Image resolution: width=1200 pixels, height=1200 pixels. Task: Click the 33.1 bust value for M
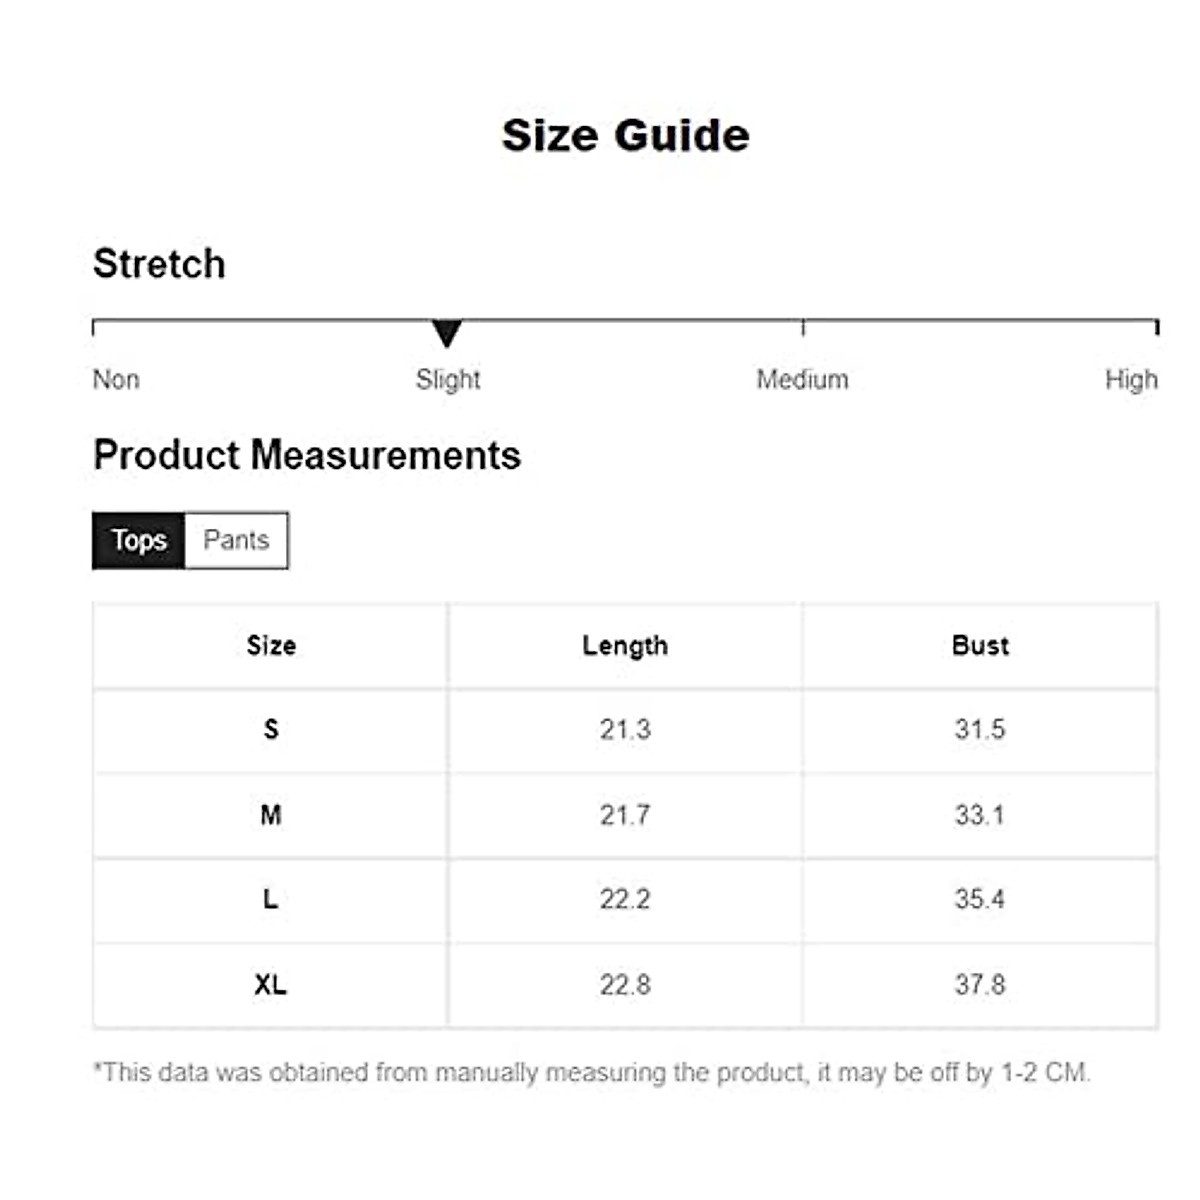(980, 815)
